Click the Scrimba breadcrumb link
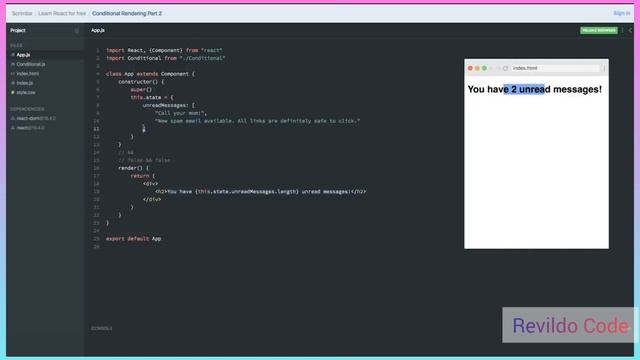The width and height of the screenshot is (640, 360). click(22, 13)
